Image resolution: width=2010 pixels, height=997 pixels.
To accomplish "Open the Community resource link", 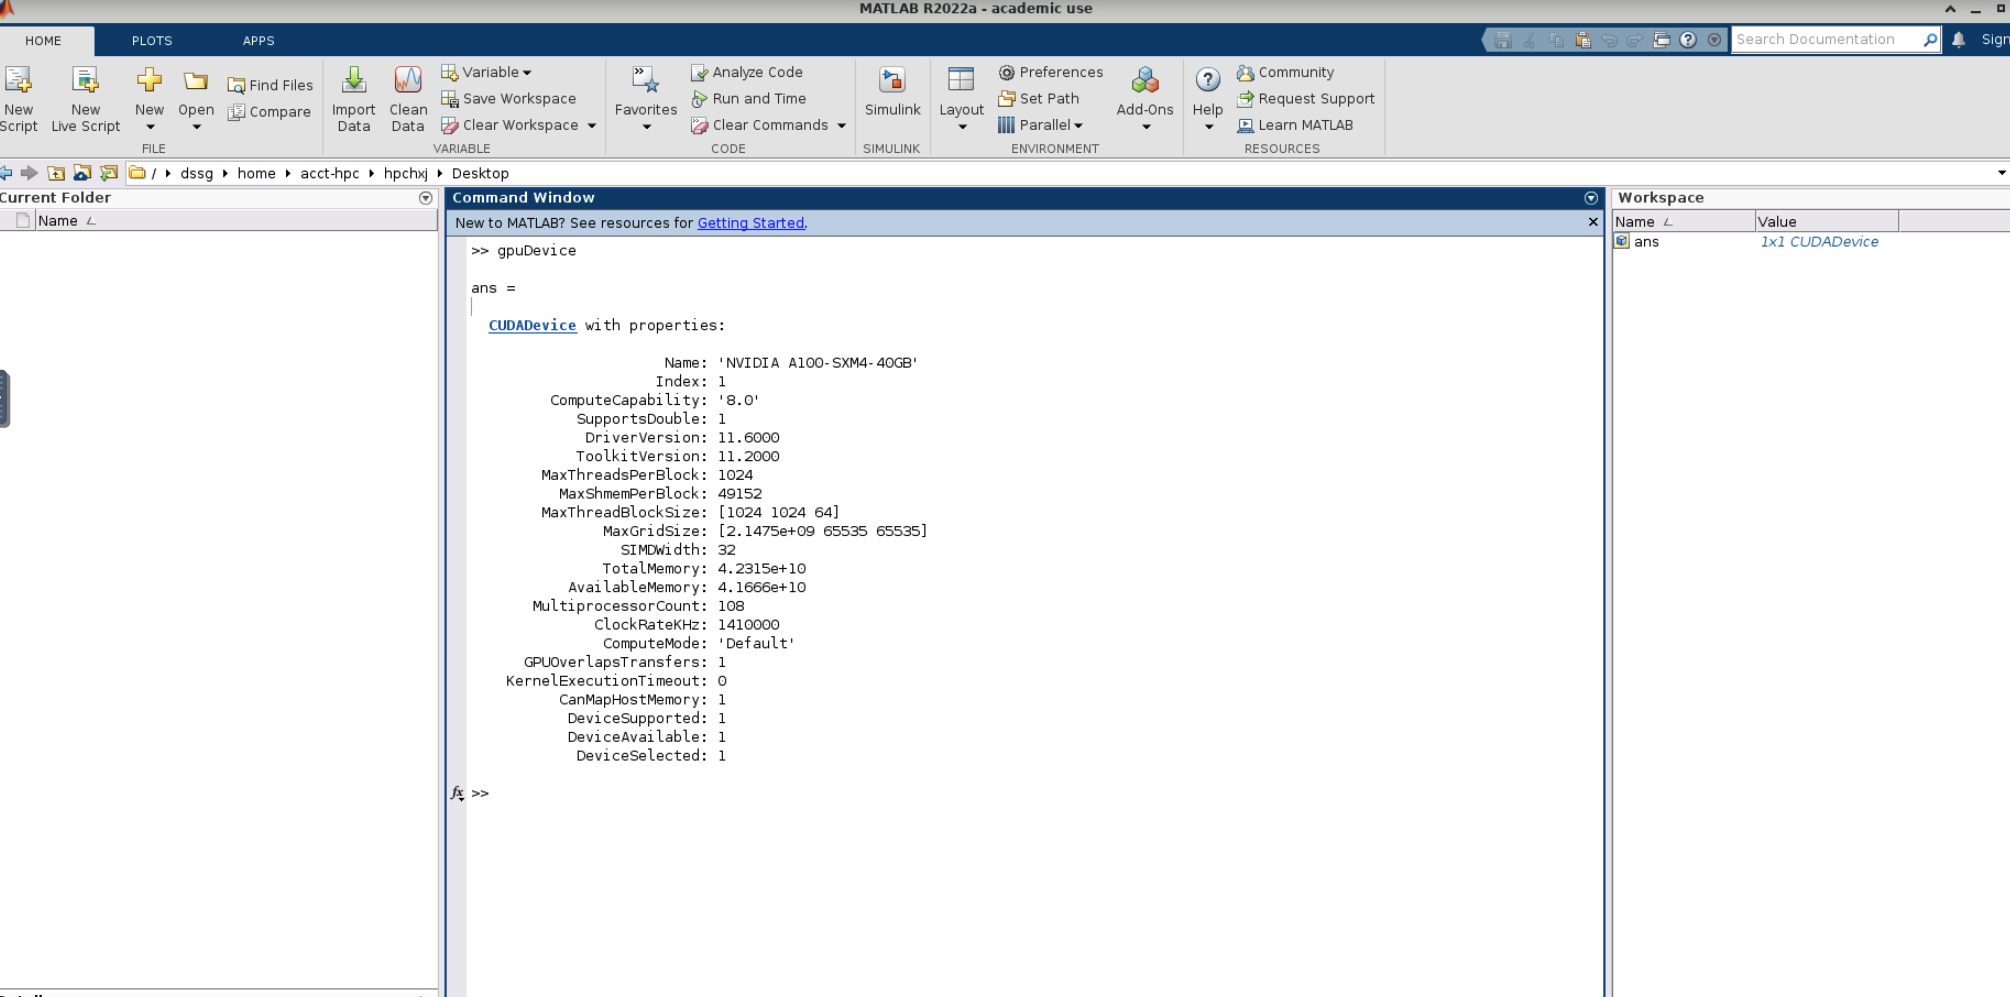I will (1285, 72).
